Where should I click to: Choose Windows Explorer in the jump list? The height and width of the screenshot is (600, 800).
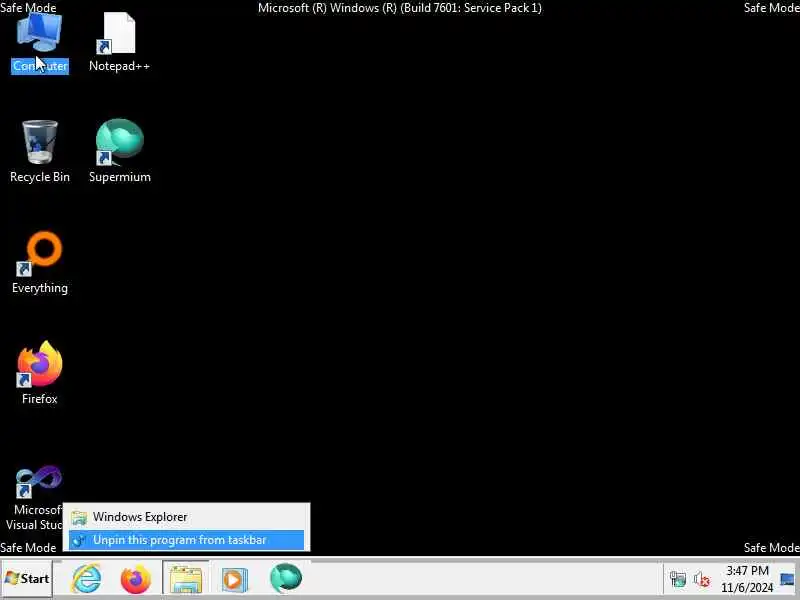pos(186,517)
